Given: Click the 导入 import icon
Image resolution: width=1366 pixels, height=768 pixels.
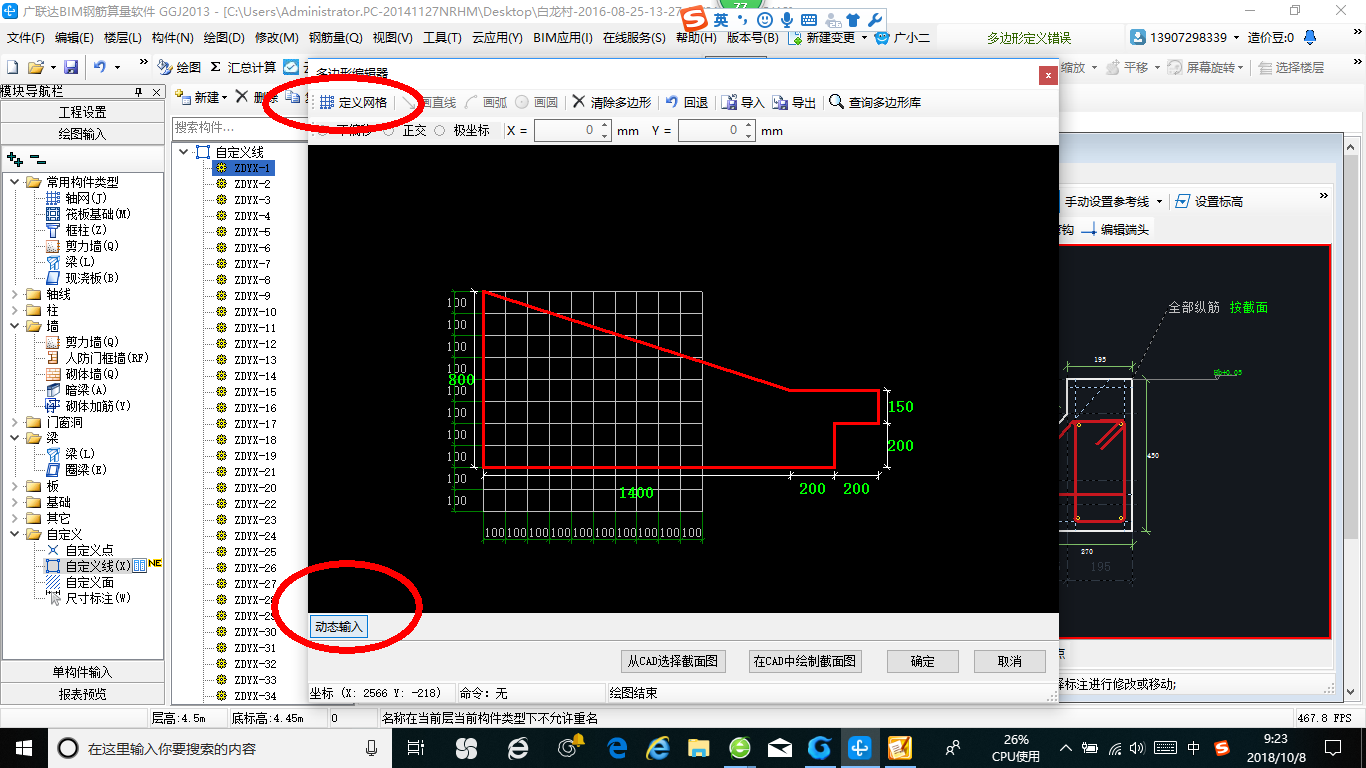Looking at the screenshot, I should 730,102.
